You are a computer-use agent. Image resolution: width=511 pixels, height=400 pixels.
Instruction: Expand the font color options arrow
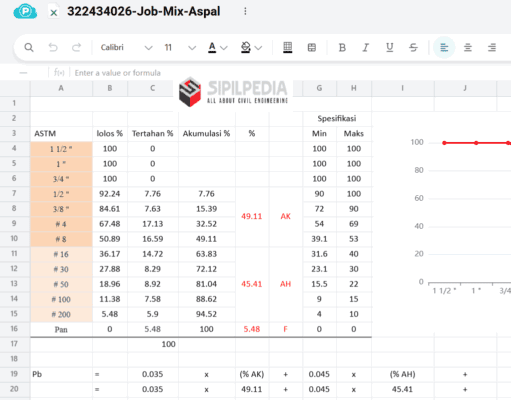[x=224, y=48]
